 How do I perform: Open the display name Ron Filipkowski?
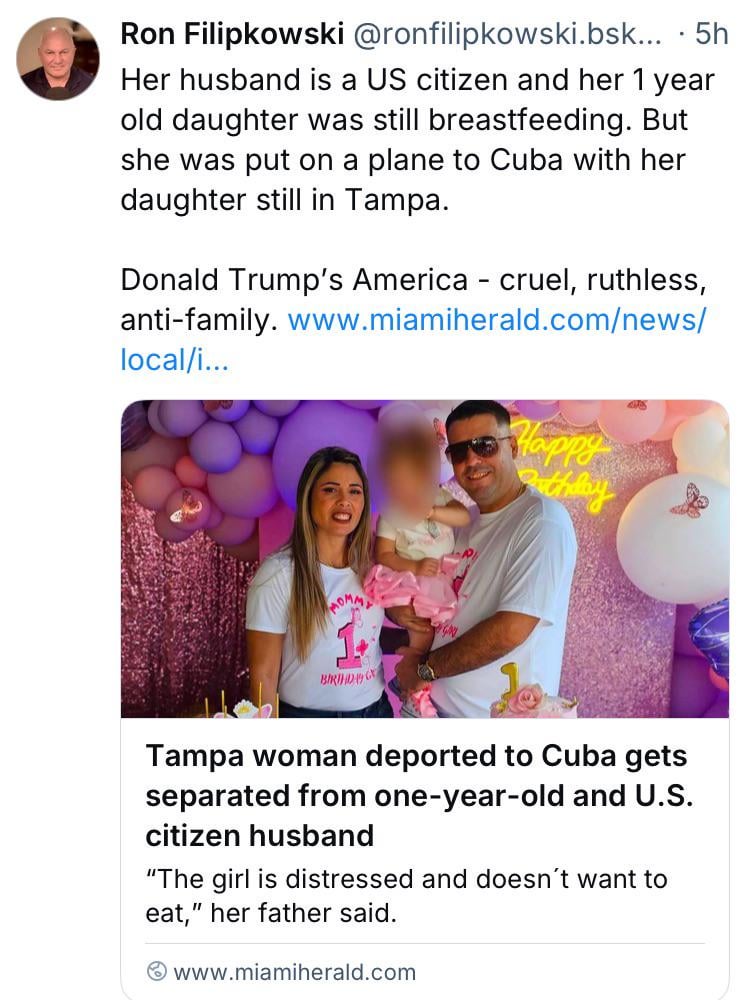pos(232,34)
